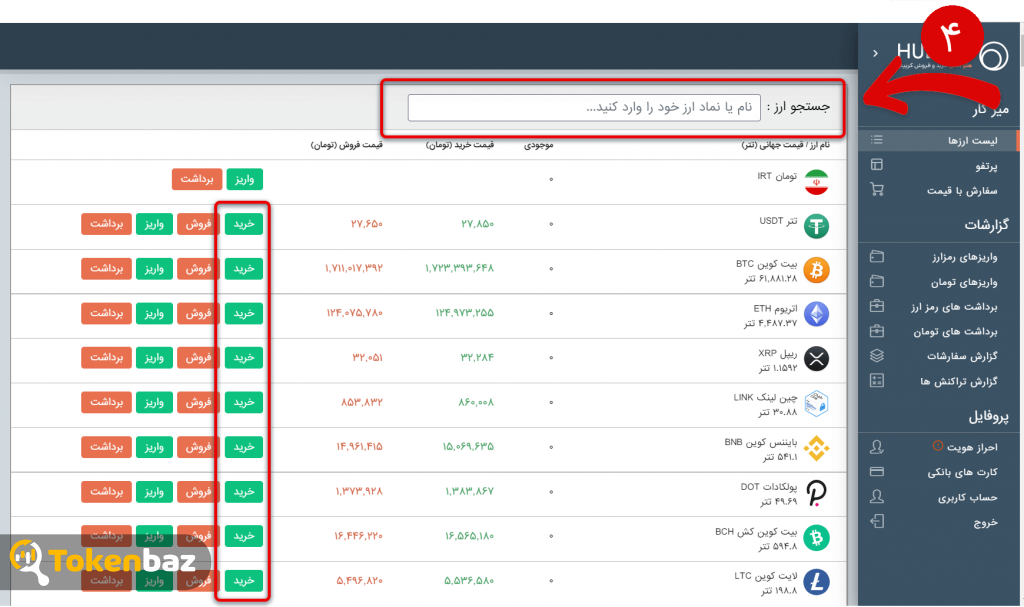Click Bitcoin buy price ۱,۷۲۳,۳۹۳,۶۴۸
This screenshot has width=1024, height=607.
pyautogui.click(x=459, y=268)
